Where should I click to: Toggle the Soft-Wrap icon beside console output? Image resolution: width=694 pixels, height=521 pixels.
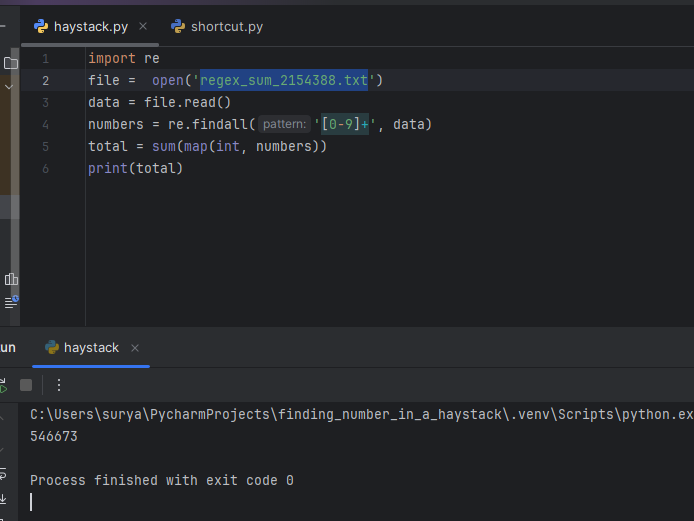[3, 474]
